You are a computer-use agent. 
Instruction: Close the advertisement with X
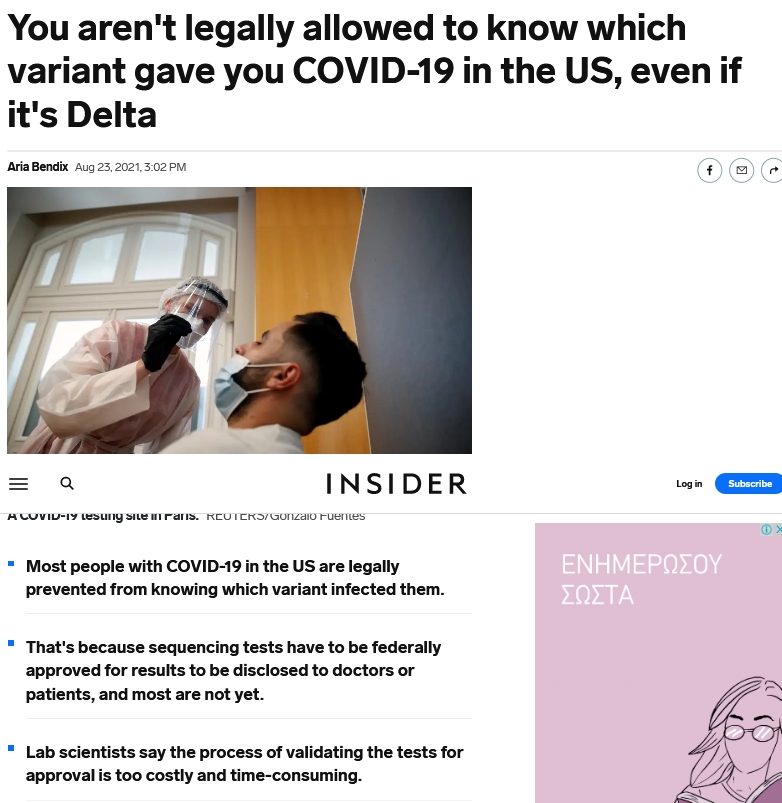[x=778, y=530]
